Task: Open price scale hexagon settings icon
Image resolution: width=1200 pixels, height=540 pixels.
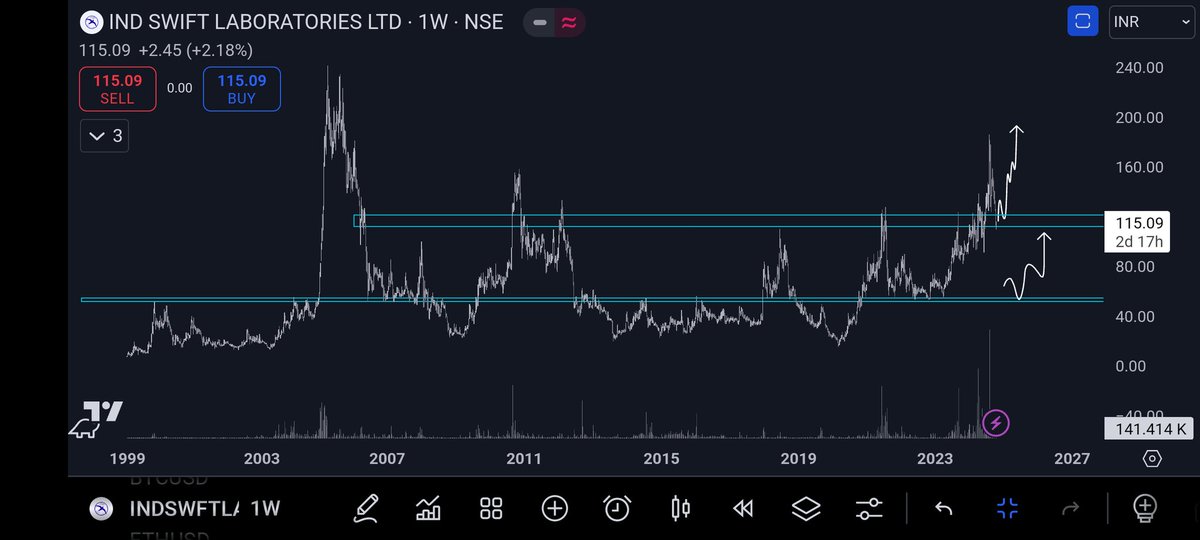Action: click(1152, 459)
